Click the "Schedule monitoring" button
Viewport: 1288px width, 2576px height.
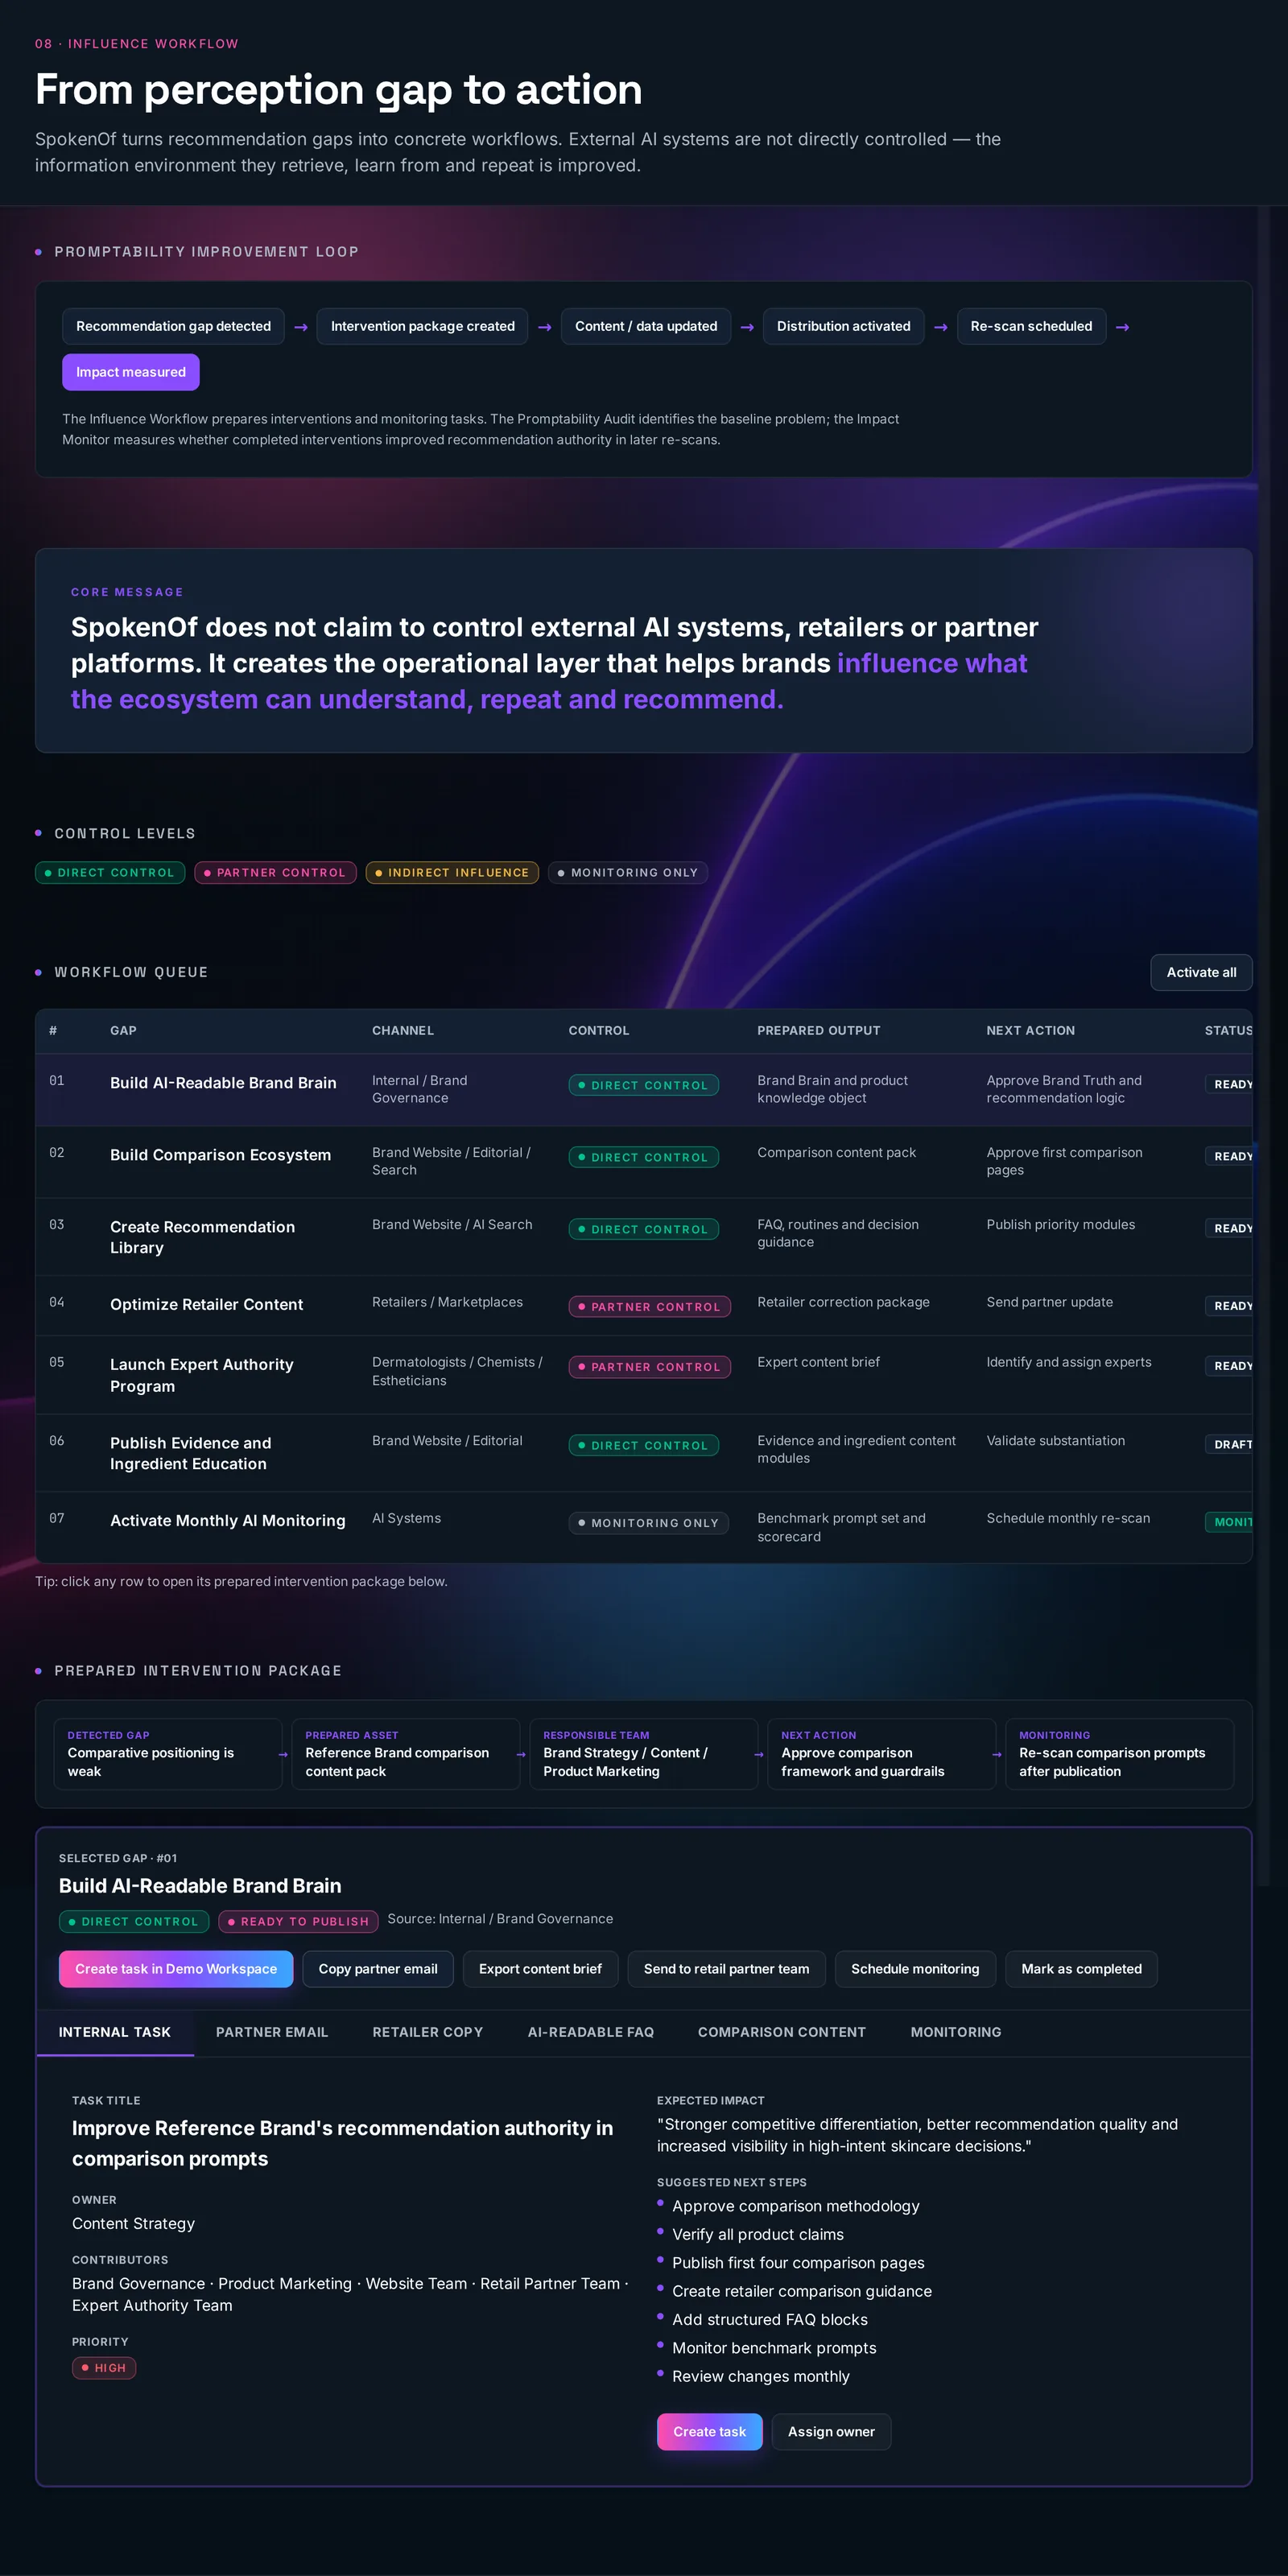point(915,1969)
